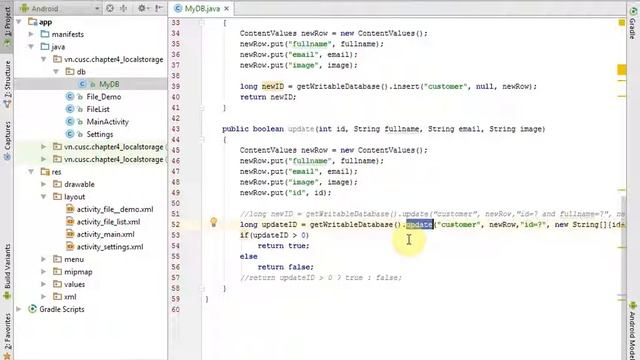Click the yellow inspection indicator atop scrollbar
640x360 pixels.
(x=622, y=22)
